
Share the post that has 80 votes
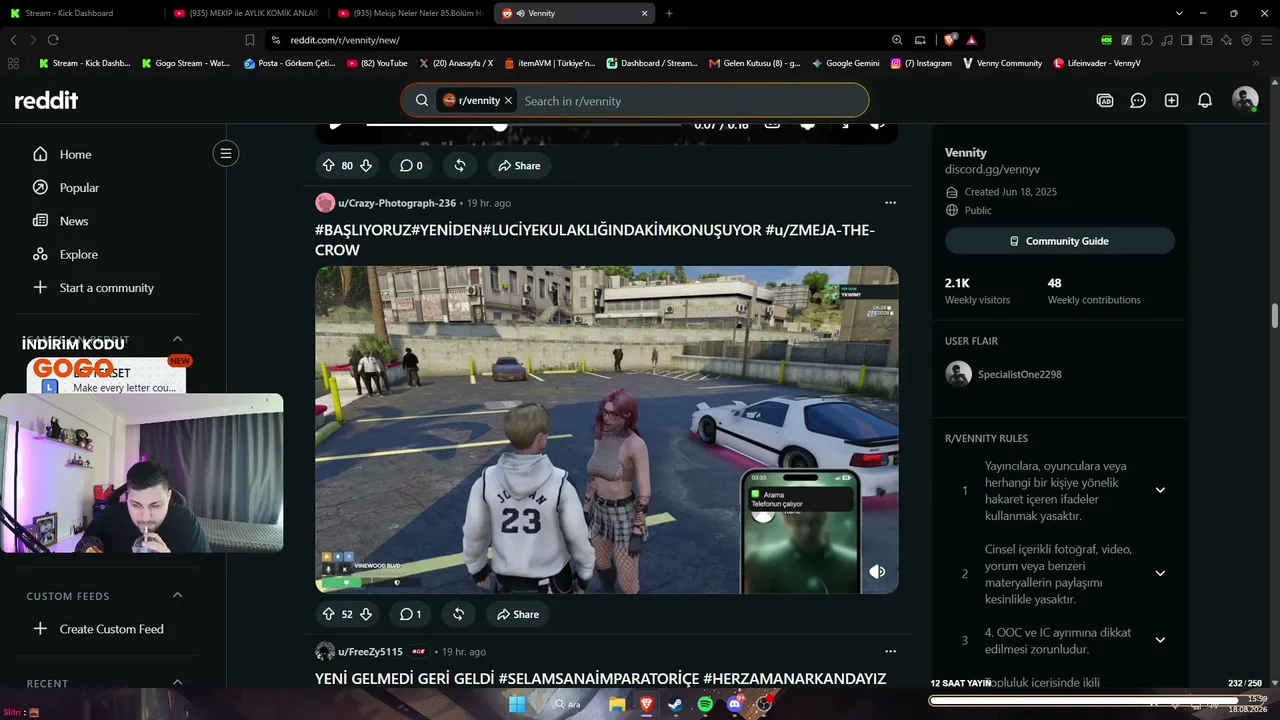point(519,165)
